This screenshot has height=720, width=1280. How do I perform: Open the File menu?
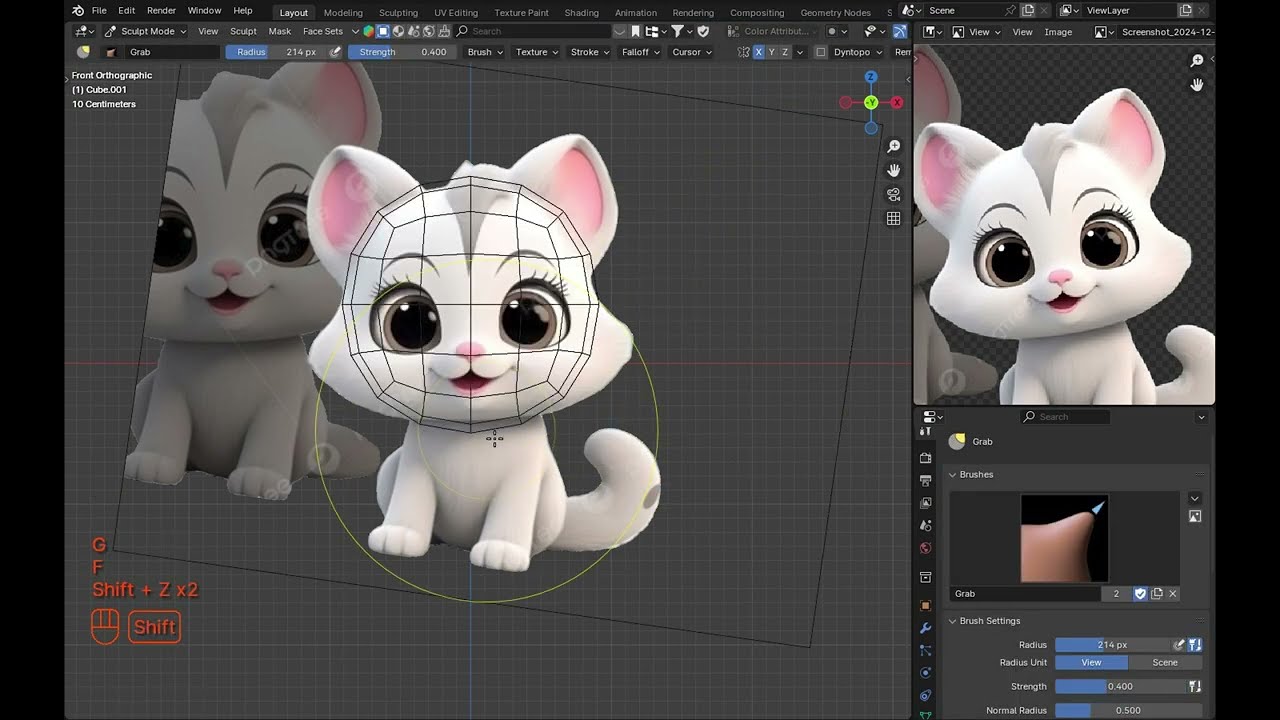pyautogui.click(x=99, y=11)
